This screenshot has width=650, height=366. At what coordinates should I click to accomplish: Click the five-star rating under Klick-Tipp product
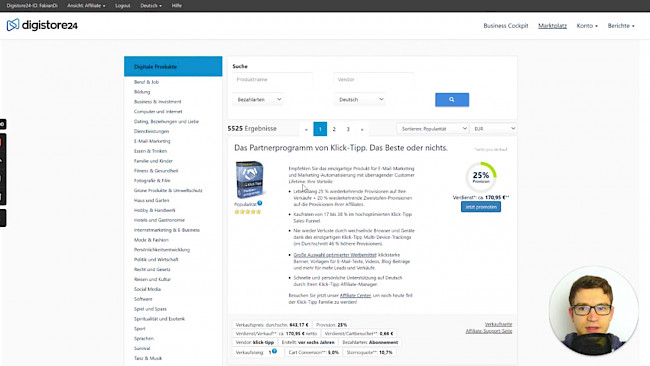tap(247, 212)
